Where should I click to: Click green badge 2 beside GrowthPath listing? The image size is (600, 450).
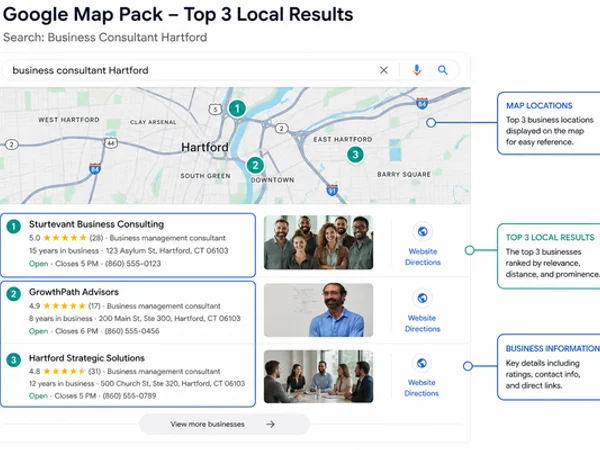coord(14,294)
